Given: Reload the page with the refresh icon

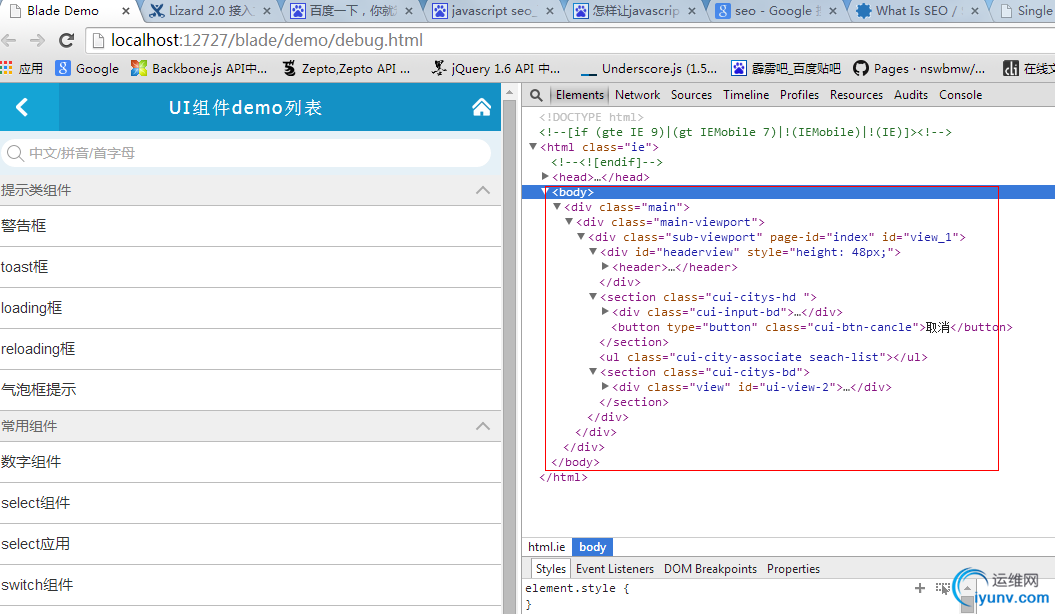Looking at the screenshot, I should [67, 41].
